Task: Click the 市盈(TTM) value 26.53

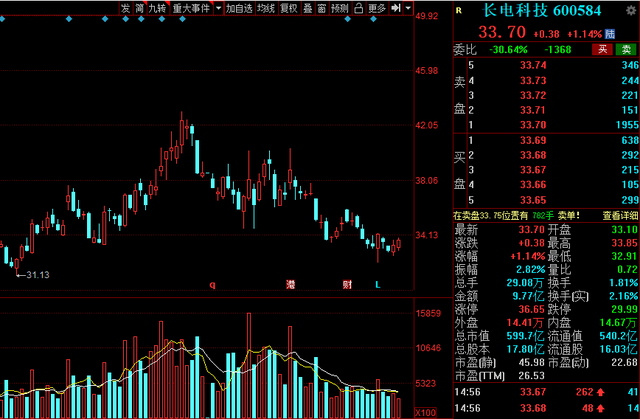Action: click(531, 376)
